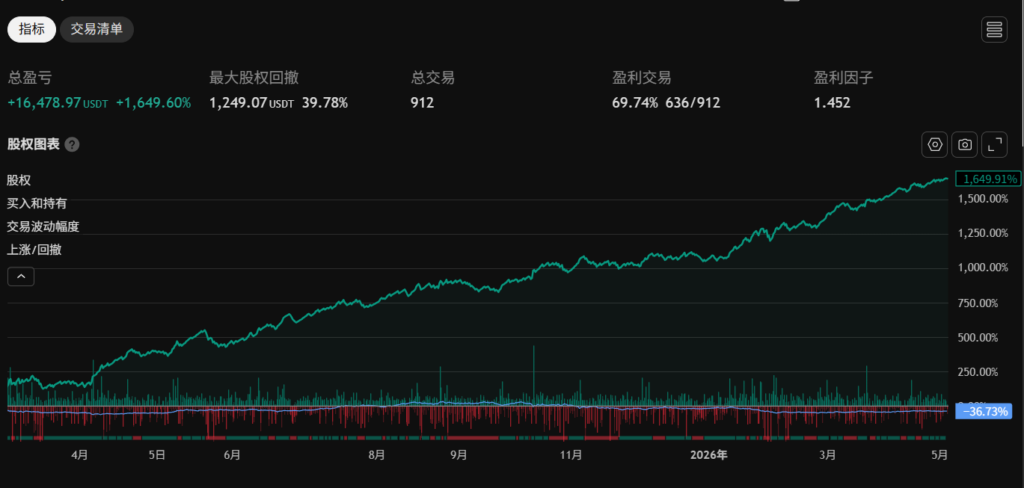Toggle the 股权 equity series

(18, 180)
